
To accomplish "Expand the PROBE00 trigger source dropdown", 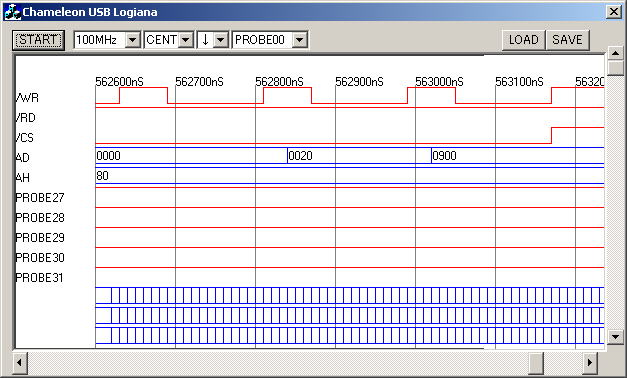I will [299, 40].
